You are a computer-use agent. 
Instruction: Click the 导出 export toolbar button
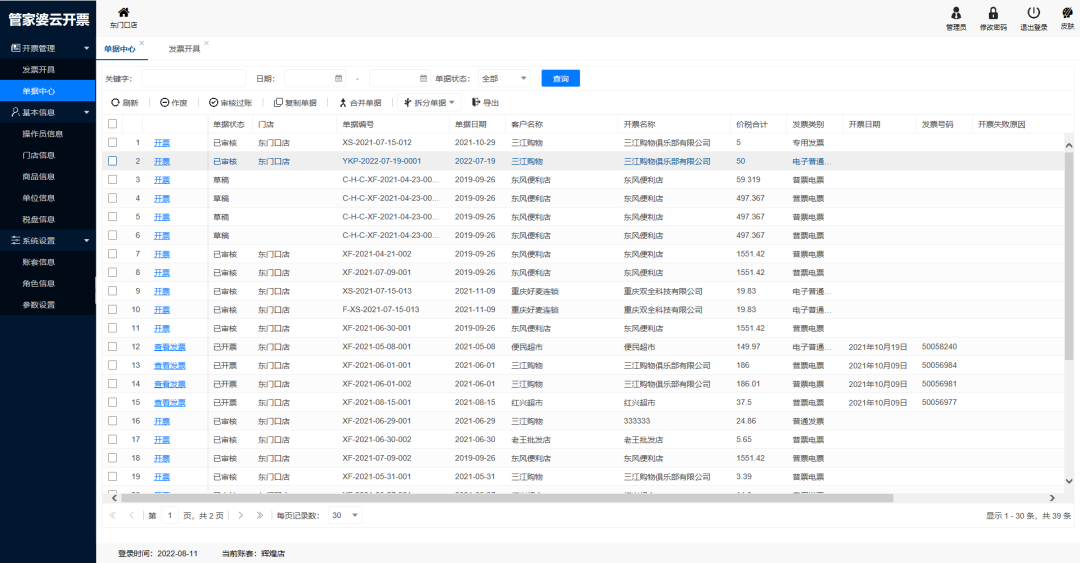(x=485, y=103)
